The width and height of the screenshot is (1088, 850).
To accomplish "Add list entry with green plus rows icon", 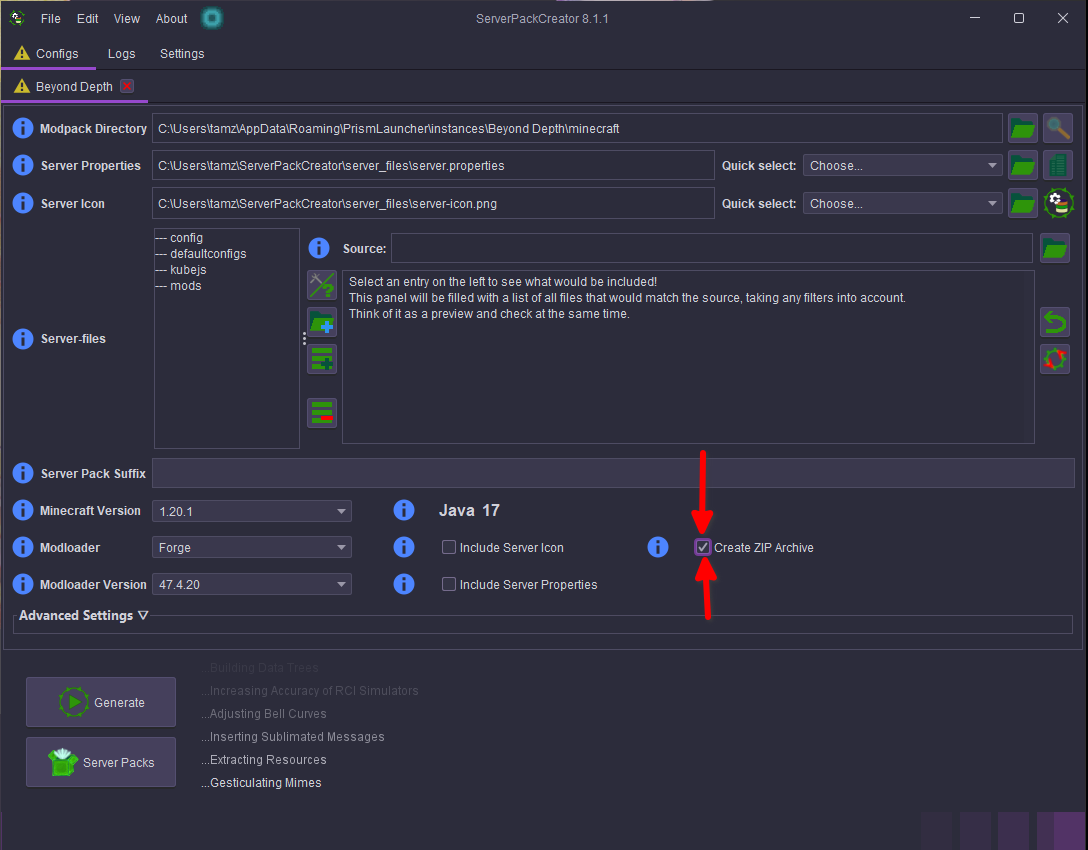I will click(322, 359).
